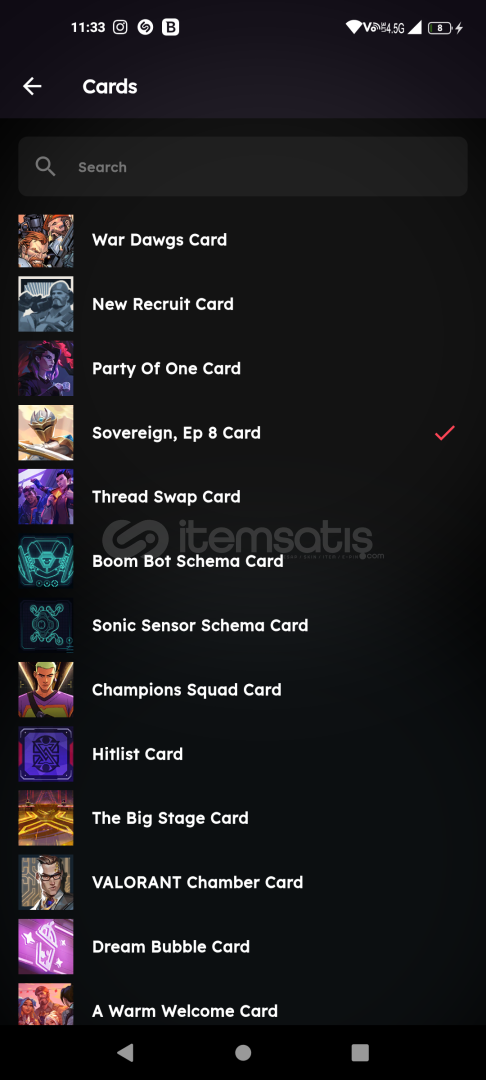This screenshot has height=1080, width=486.
Task: Toggle the red checkmark on Sovereign card
Action: 445,433
